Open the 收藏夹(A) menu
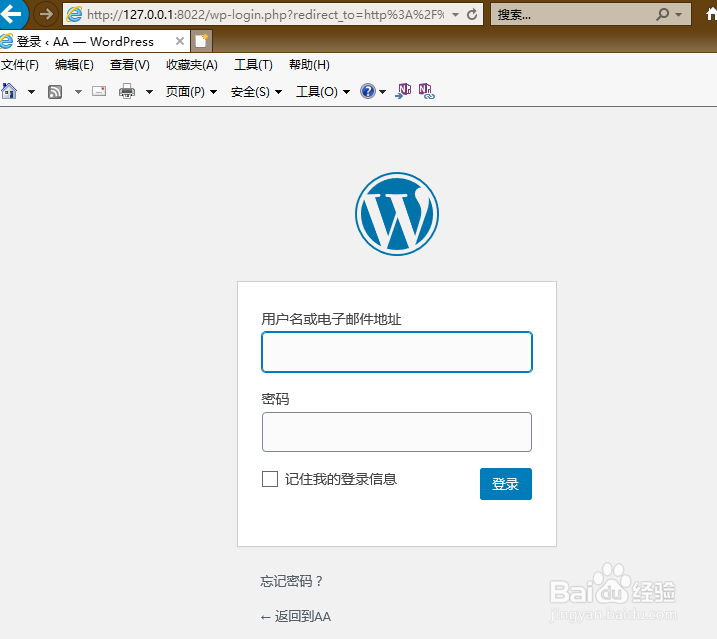Screen dimensions: 717x639 pos(192,64)
